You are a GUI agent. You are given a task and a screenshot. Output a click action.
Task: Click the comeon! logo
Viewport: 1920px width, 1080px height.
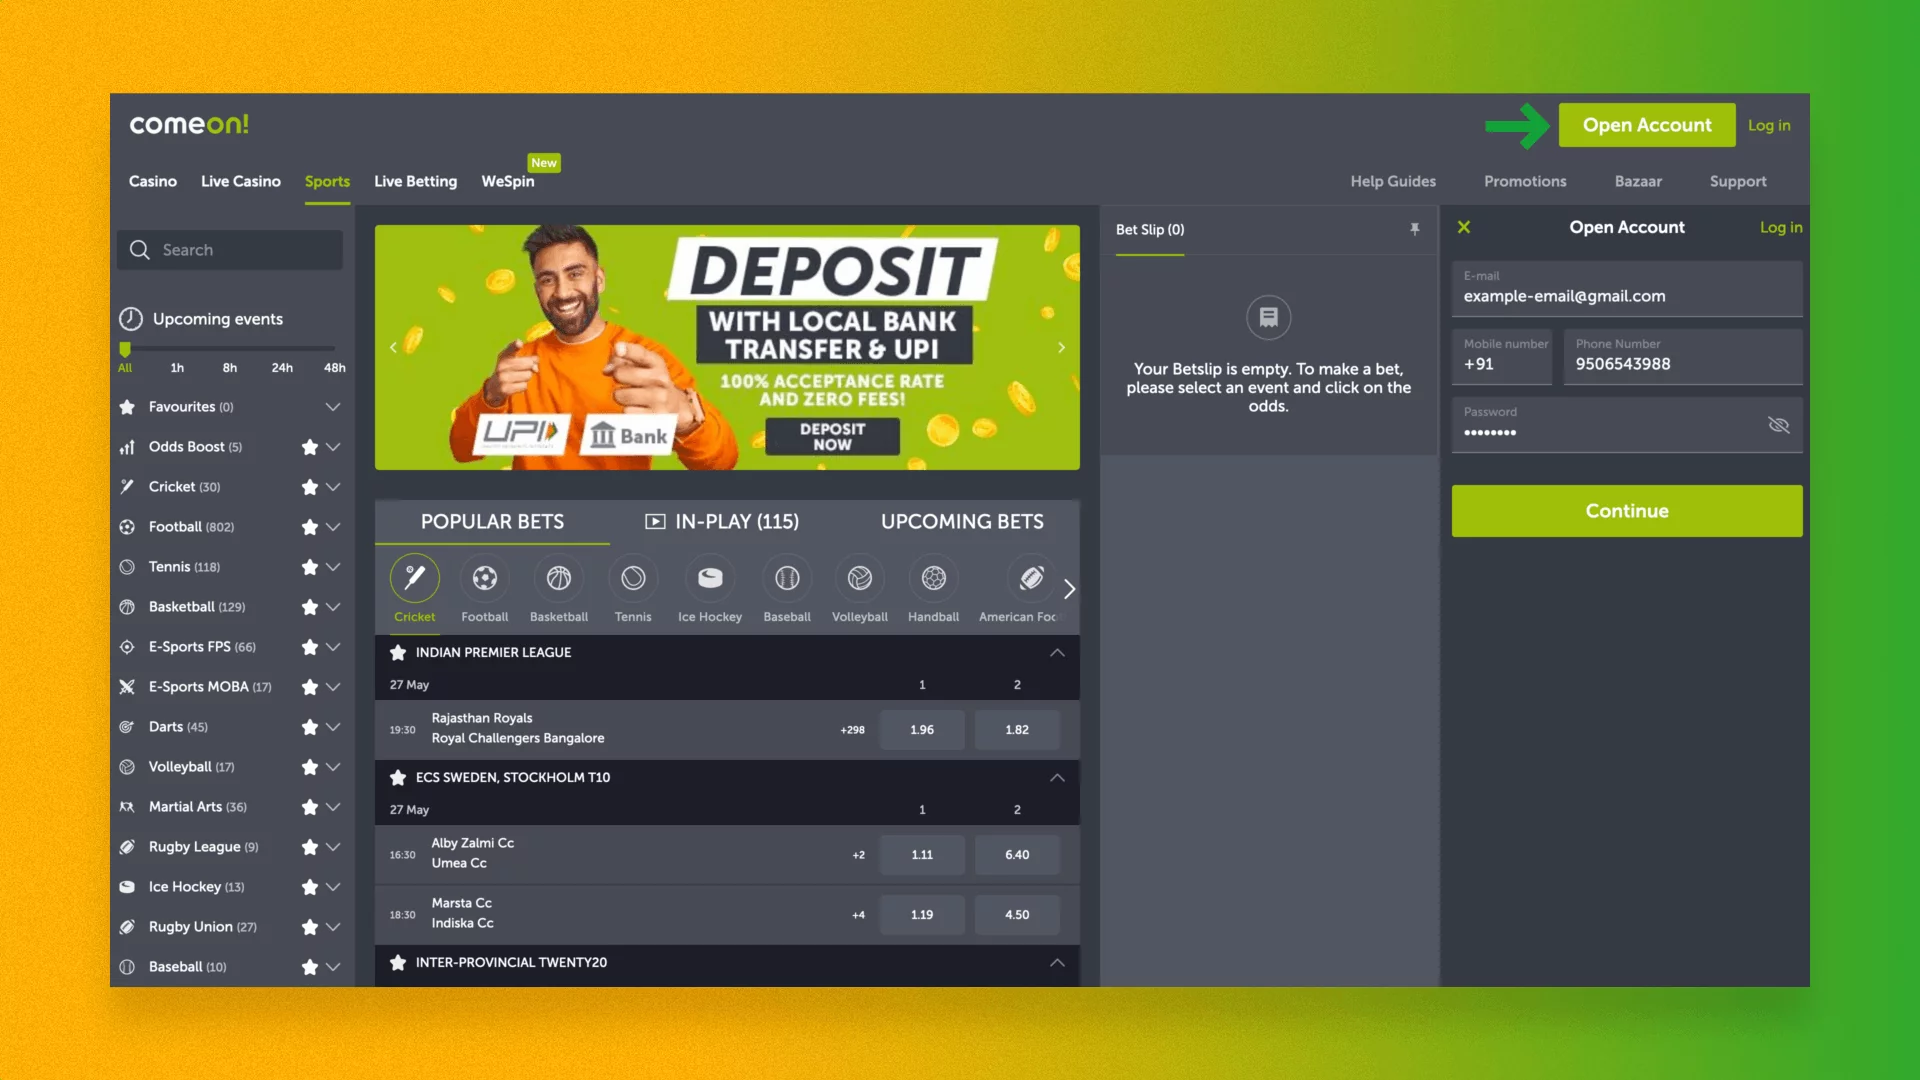[x=189, y=124]
